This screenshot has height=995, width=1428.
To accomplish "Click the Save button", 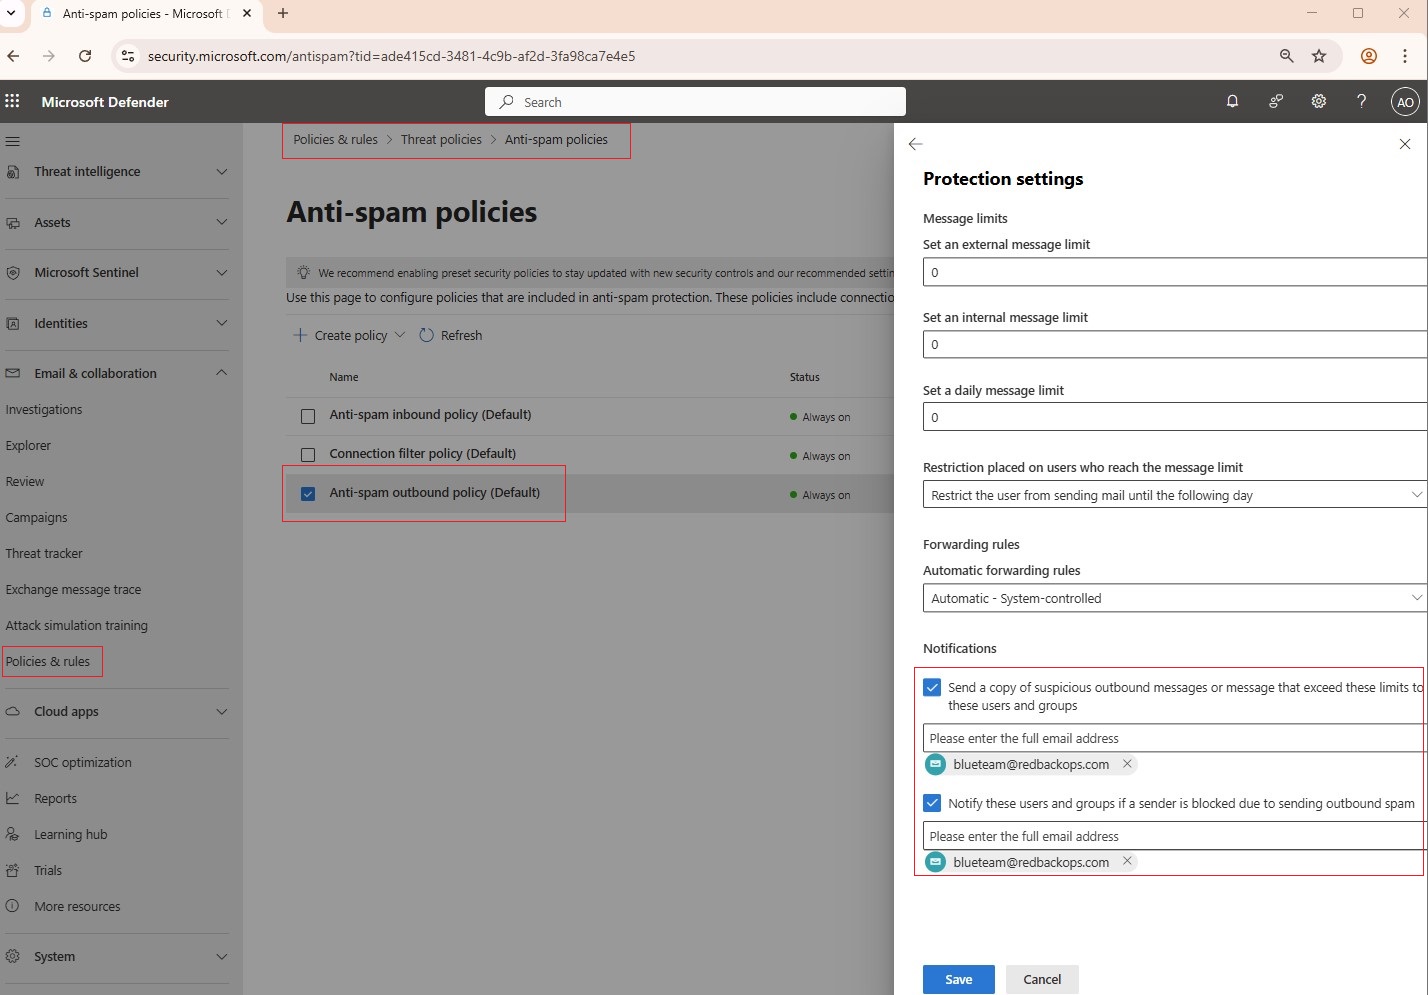I will tap(959, 979).
